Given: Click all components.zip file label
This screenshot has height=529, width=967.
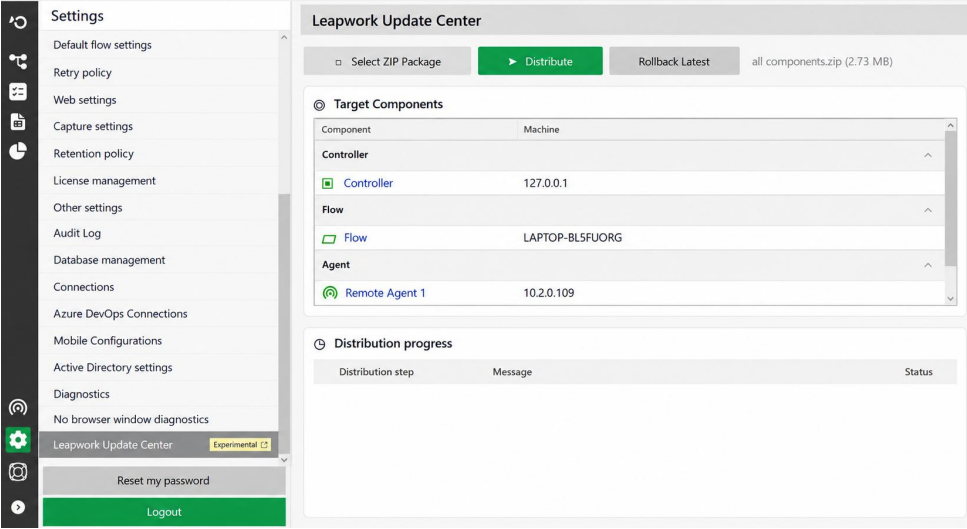Looking at the screenshot, I should (822, 61).
